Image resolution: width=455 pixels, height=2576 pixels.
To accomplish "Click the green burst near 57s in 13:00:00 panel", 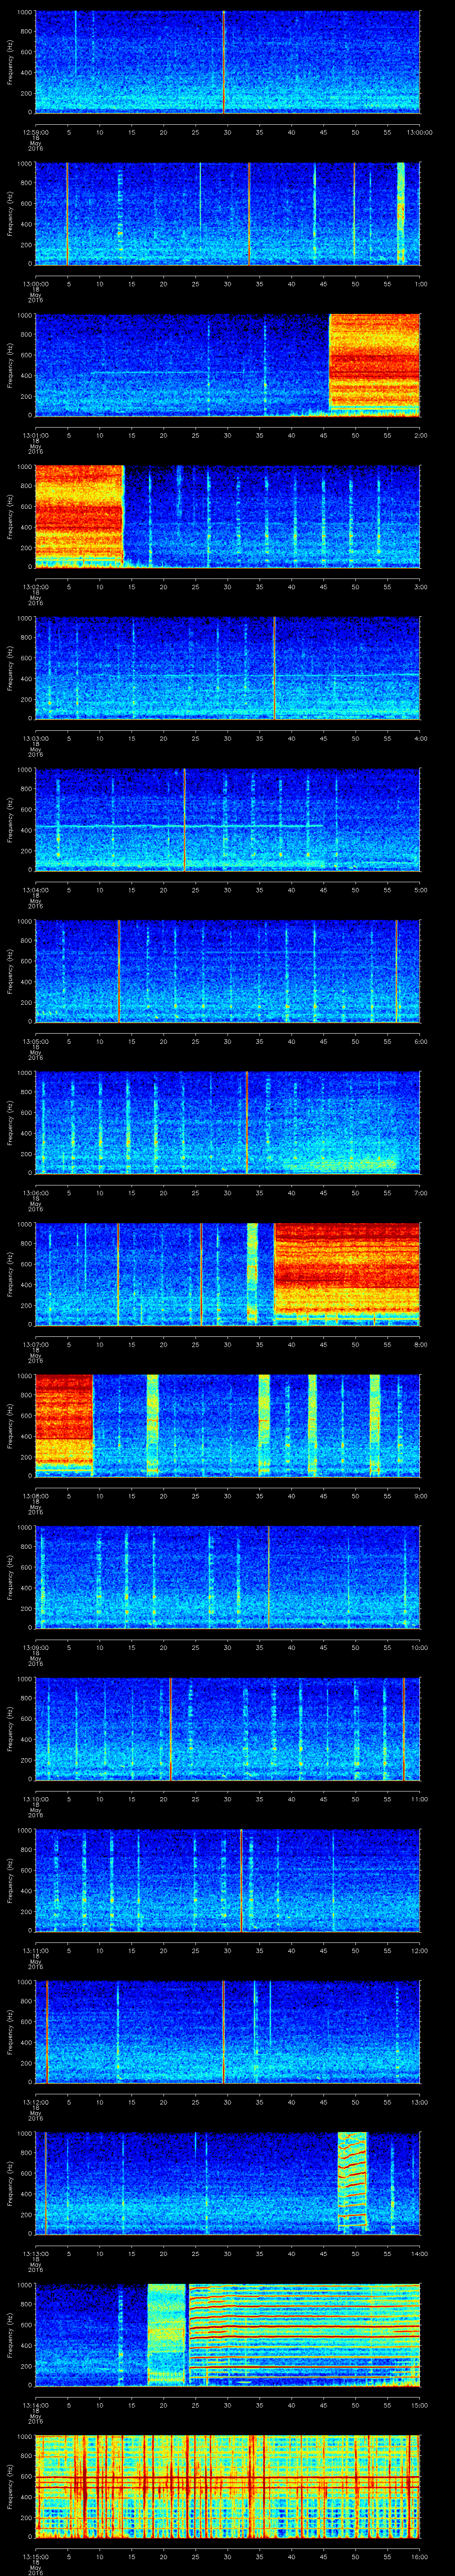I will (x=400, y=213).
